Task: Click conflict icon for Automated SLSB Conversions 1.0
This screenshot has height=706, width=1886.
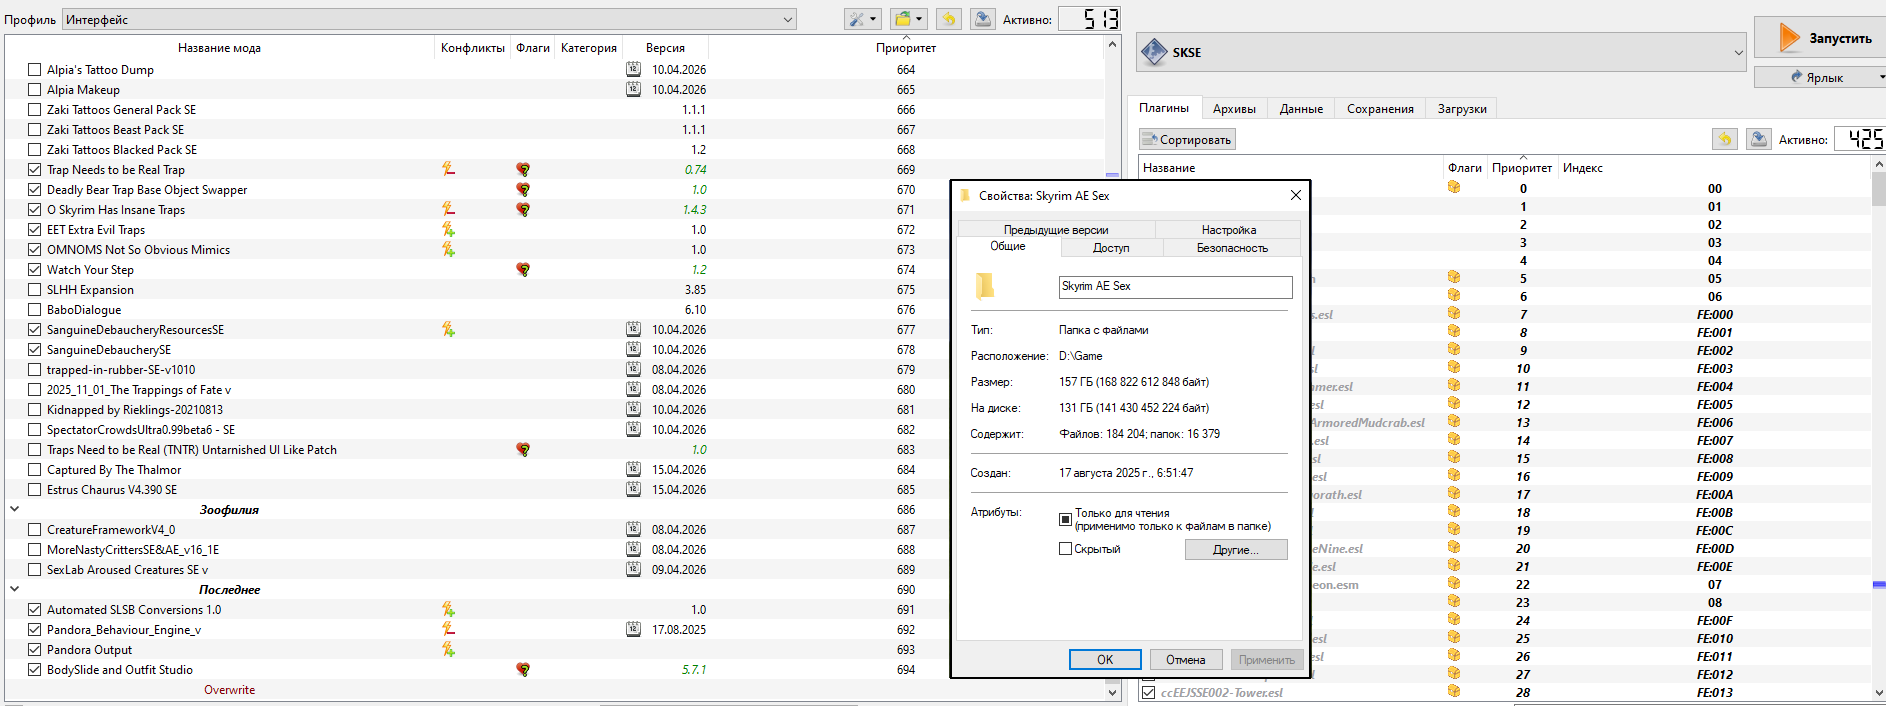Action: tap(449, 609)
